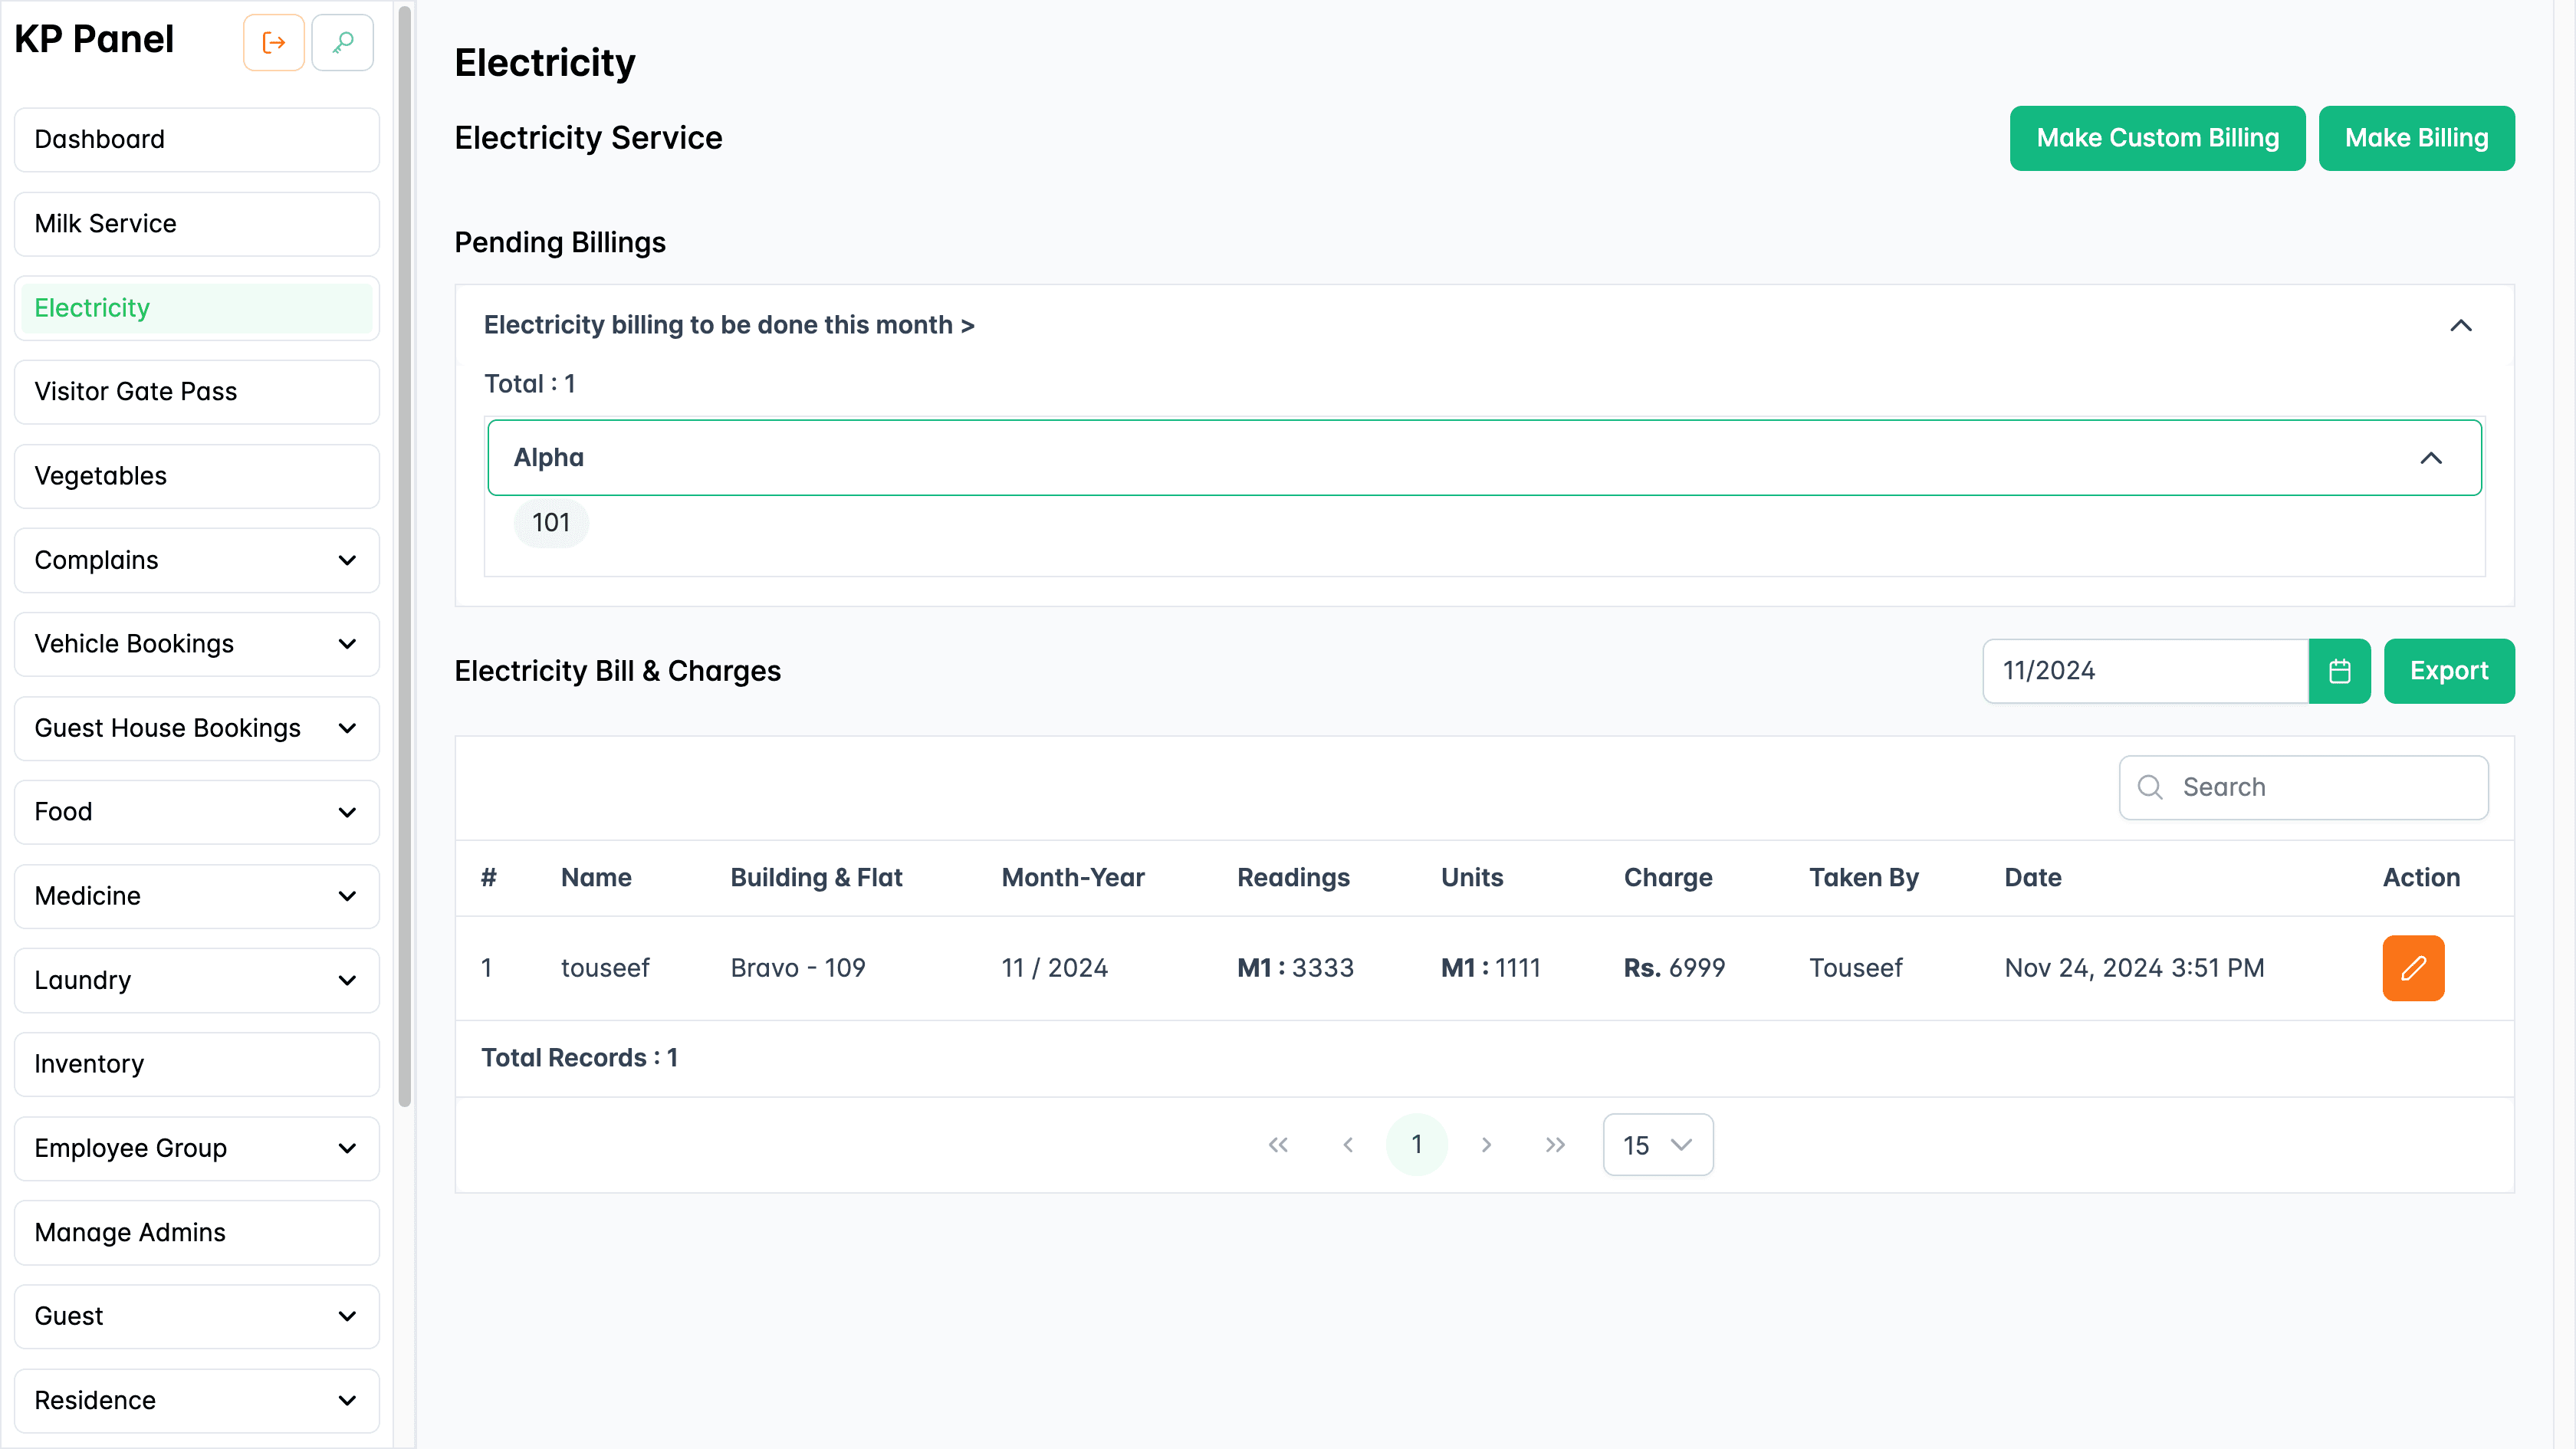
Task: Collapse the Pending Billings panel chevron
Action: click(2462, 325)
